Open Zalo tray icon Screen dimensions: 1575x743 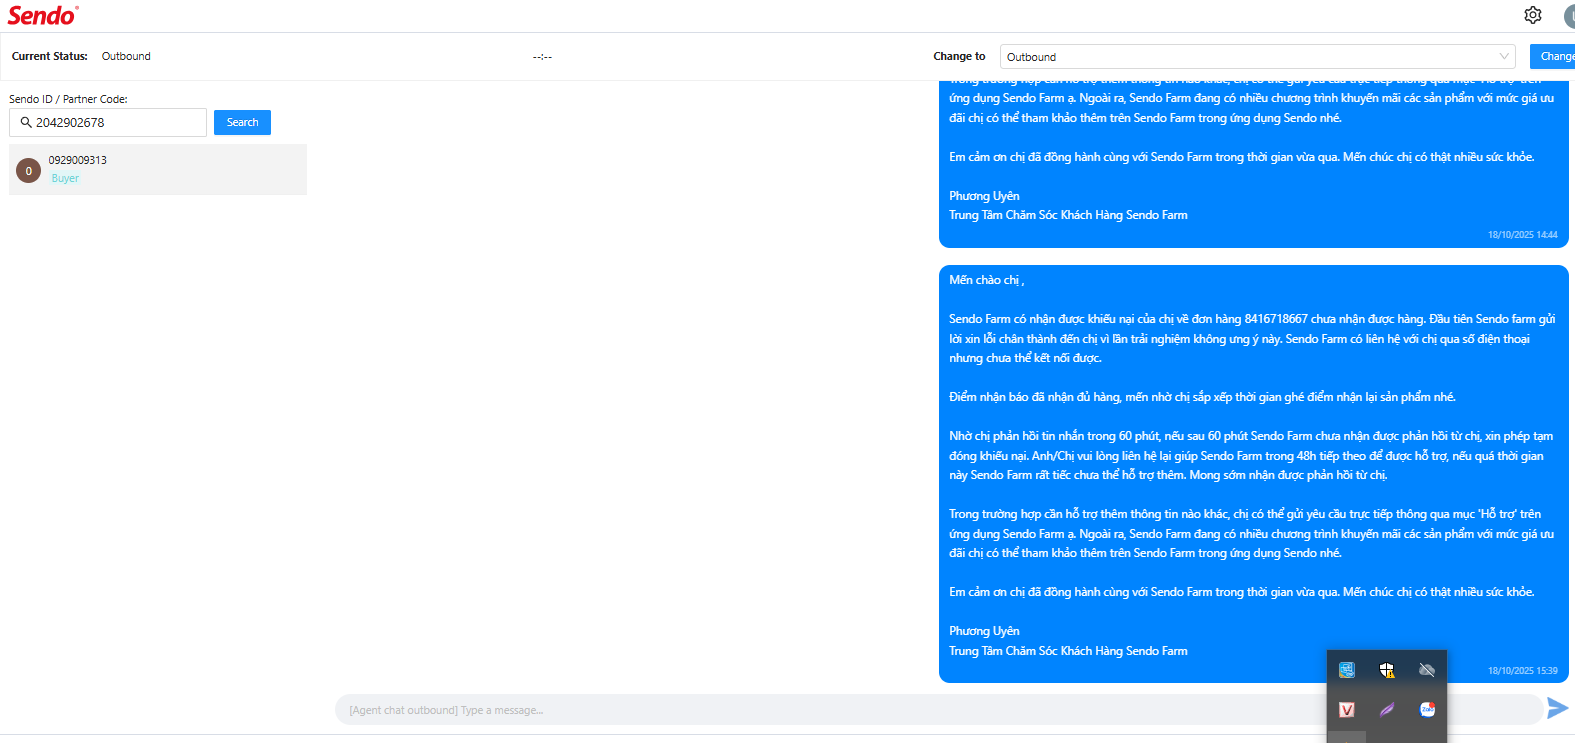click(1427, 710)
